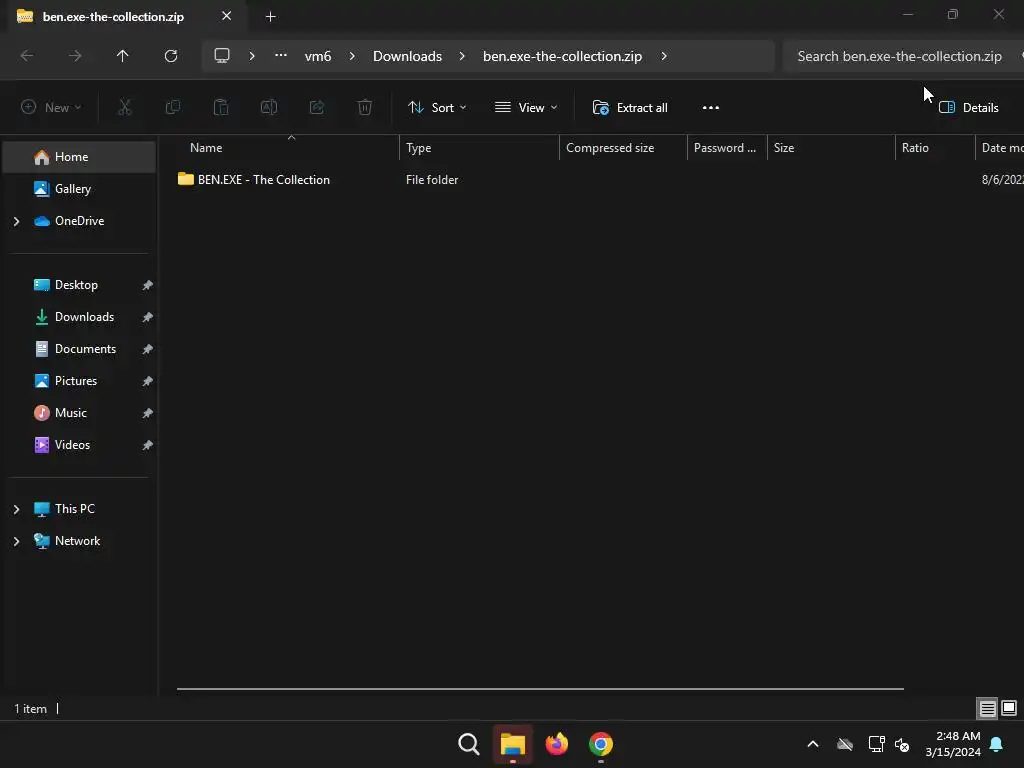Open OneDrive in navigation pane
Screen dimensions: 1024x768
click(x=79, y=221)
